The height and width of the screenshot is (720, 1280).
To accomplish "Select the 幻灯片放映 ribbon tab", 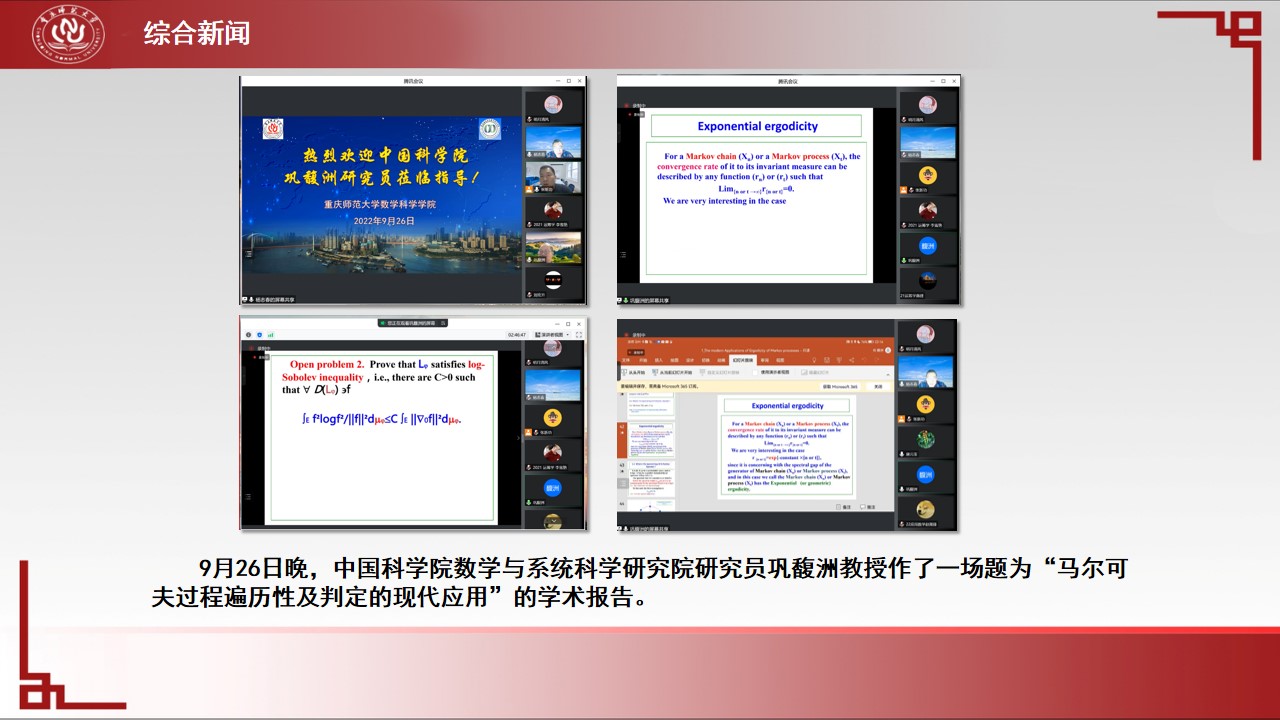I will click(741, 360).
